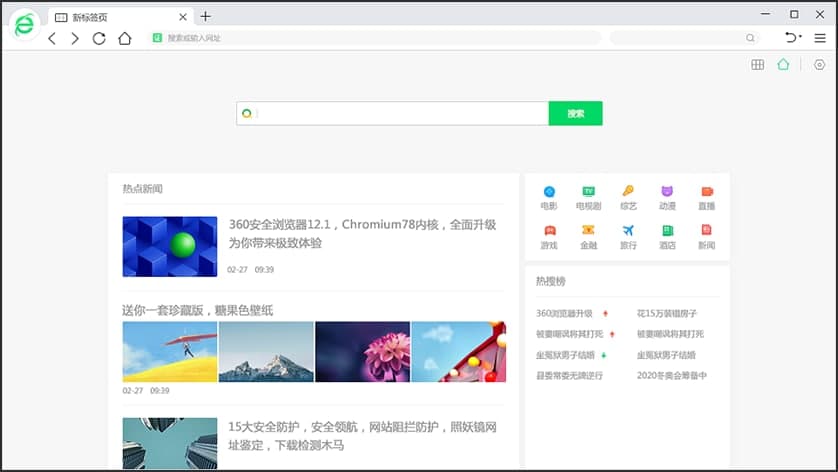
Task: Open hot search 2020冬奥会筹备中
Action: [x=672, y=376]
